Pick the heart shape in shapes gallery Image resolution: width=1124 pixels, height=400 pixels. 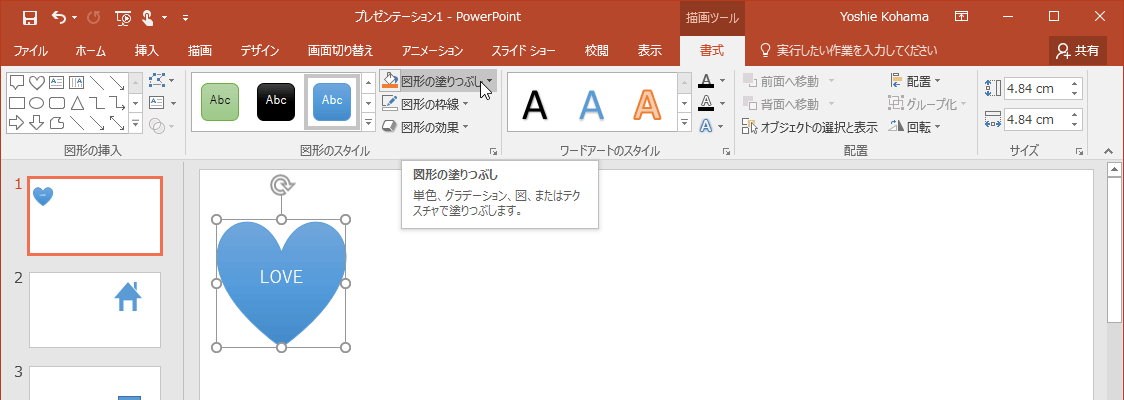(37, 82)
